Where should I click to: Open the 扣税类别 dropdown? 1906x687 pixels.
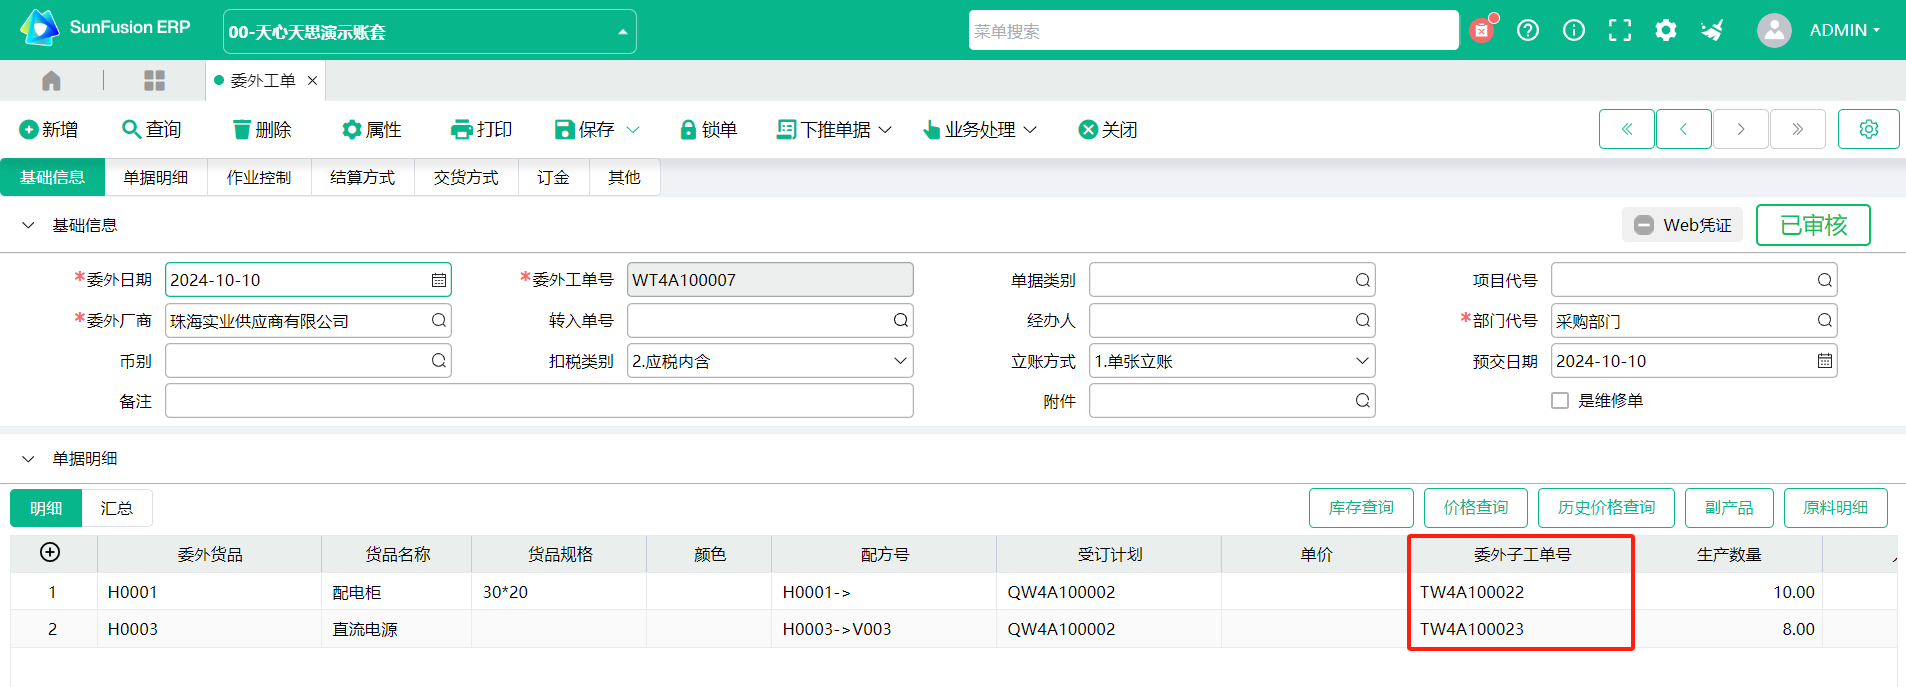coord(770,361)
